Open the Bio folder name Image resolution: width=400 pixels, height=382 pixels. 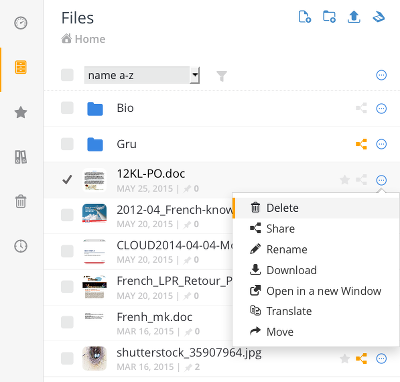[x=125, y=108]
